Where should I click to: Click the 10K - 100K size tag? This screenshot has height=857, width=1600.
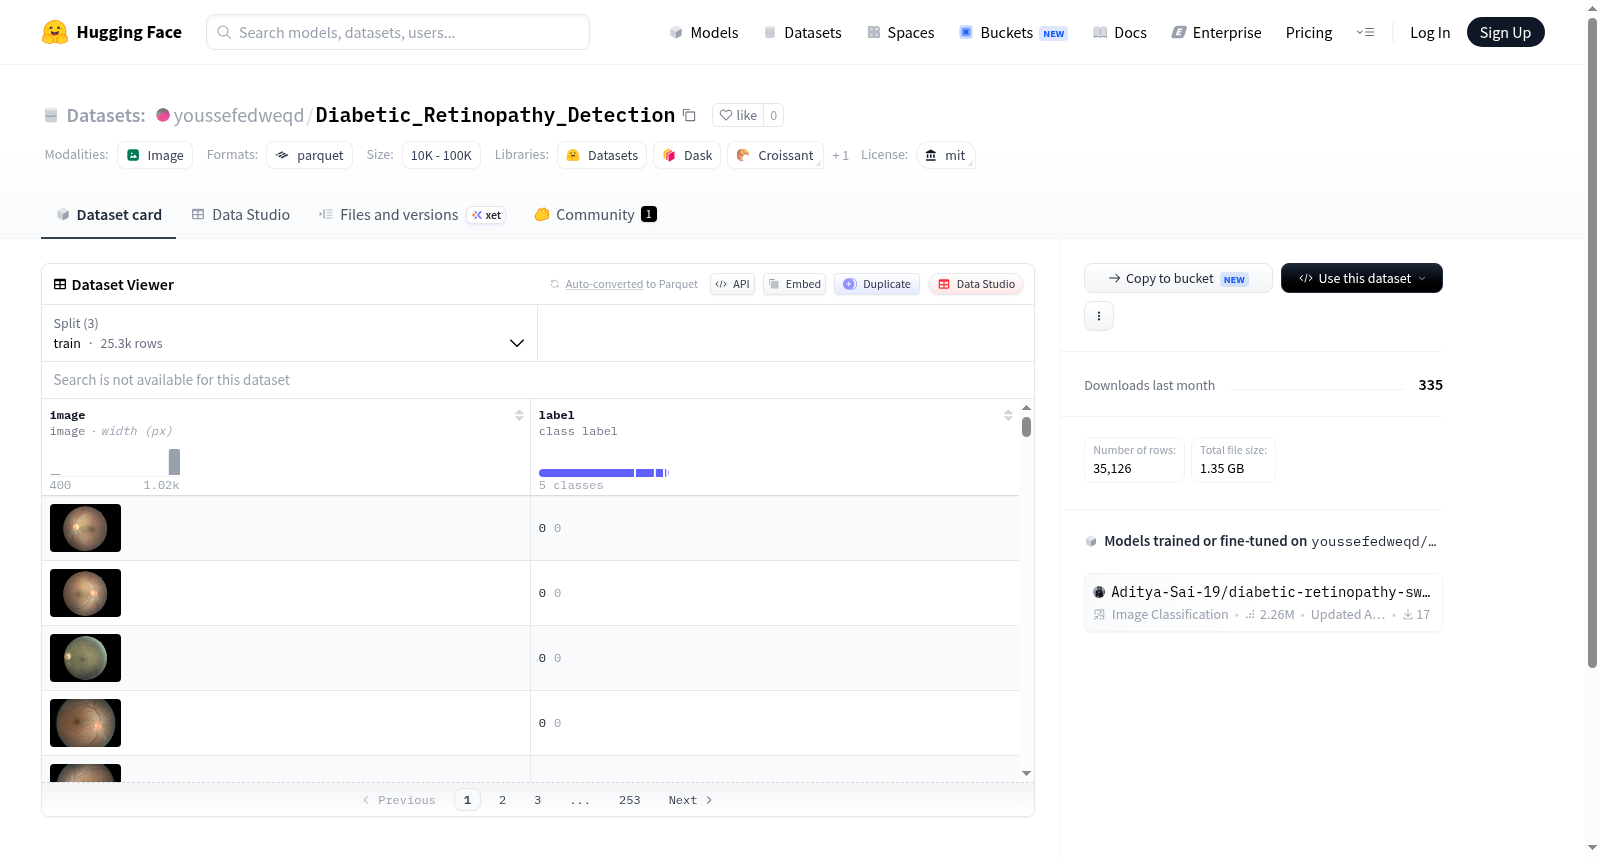tap(441, 155)
